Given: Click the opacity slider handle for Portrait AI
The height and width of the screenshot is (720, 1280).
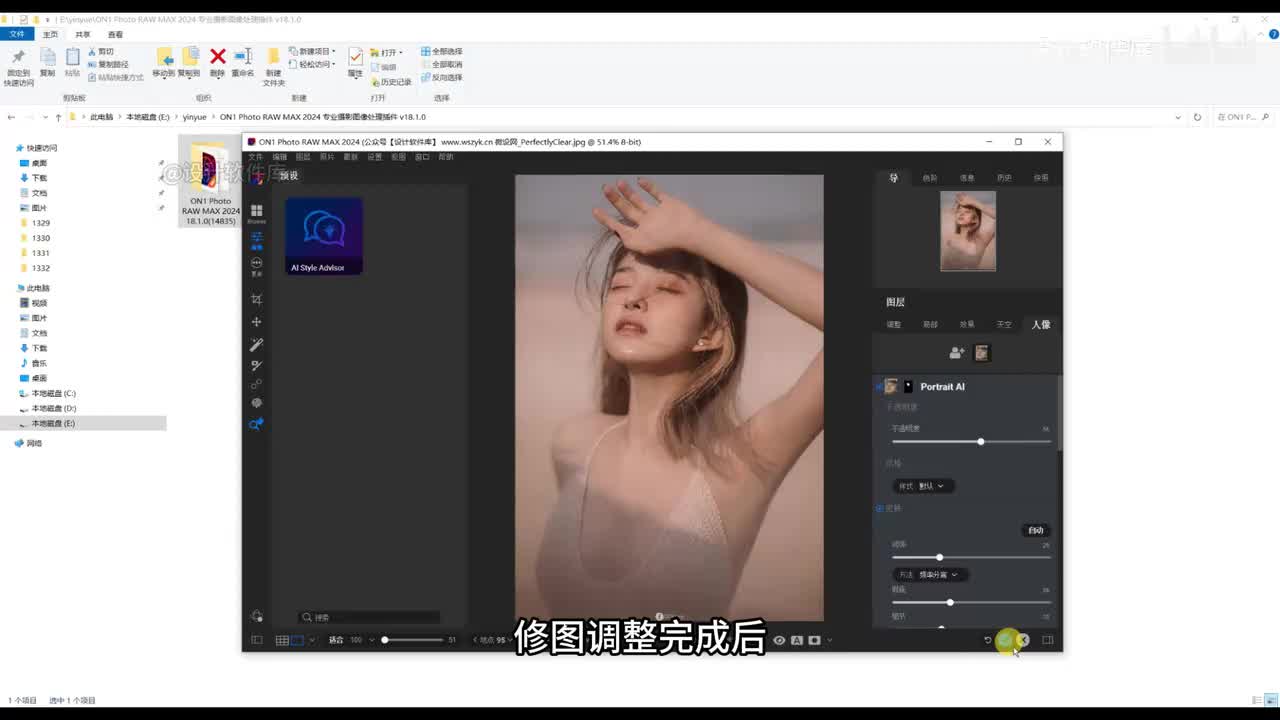Looking at the screenshot, I should pos(980,442).
